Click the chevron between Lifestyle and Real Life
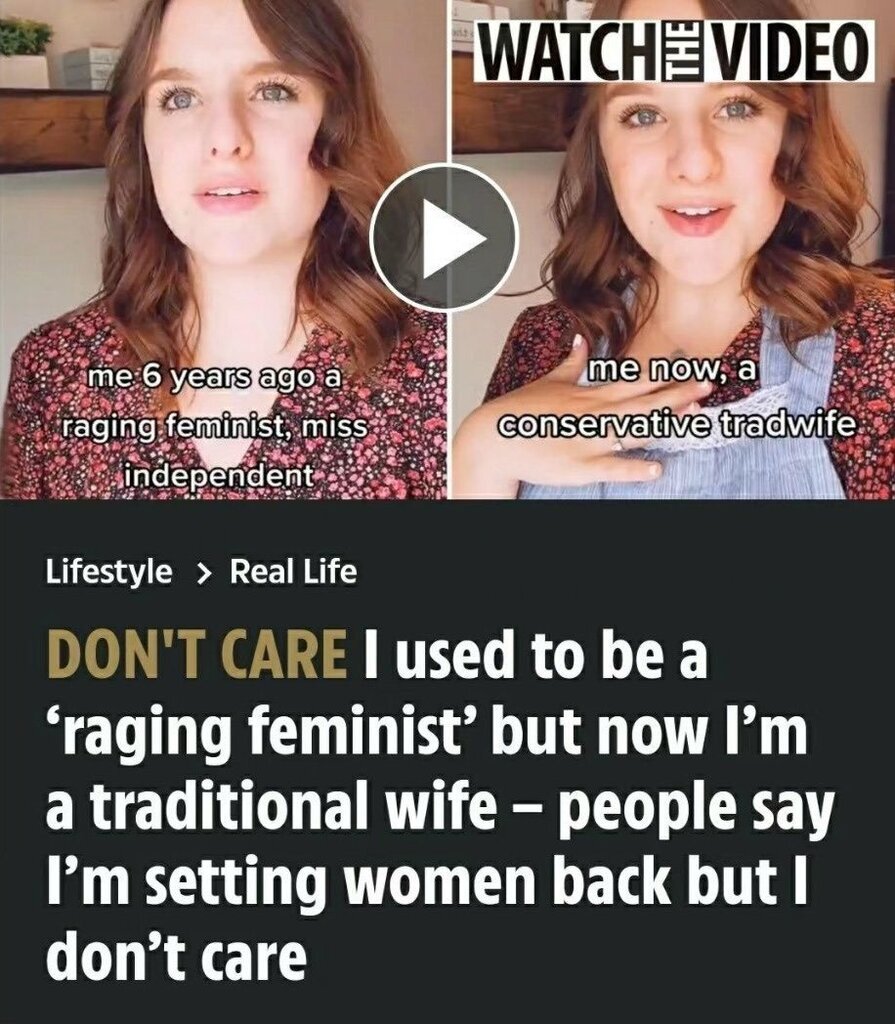Viewport: 895px width, 1024px height. click(203, 573)
